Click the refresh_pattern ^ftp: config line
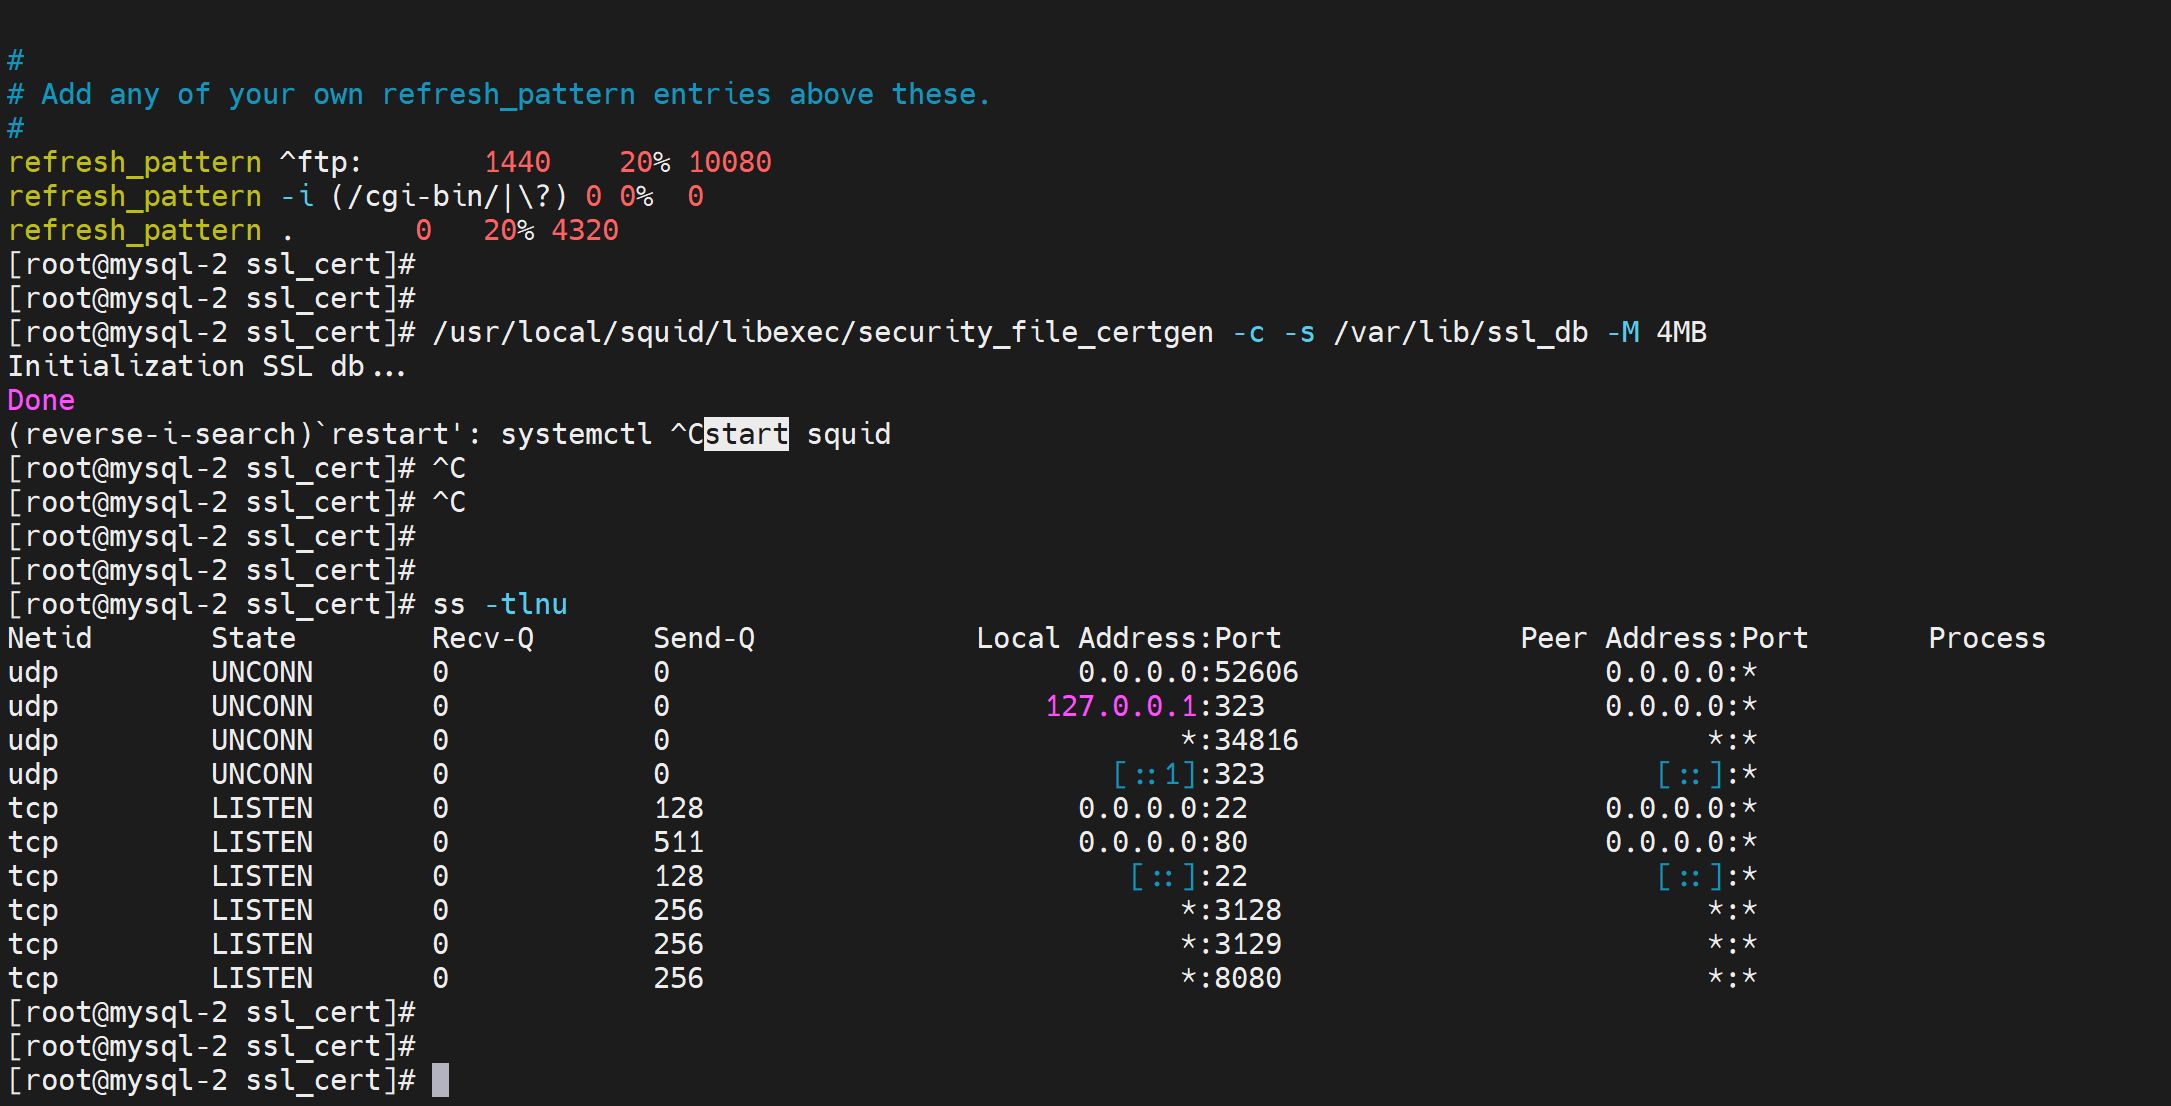2171x1106 pixels. [x=185, y=162]
